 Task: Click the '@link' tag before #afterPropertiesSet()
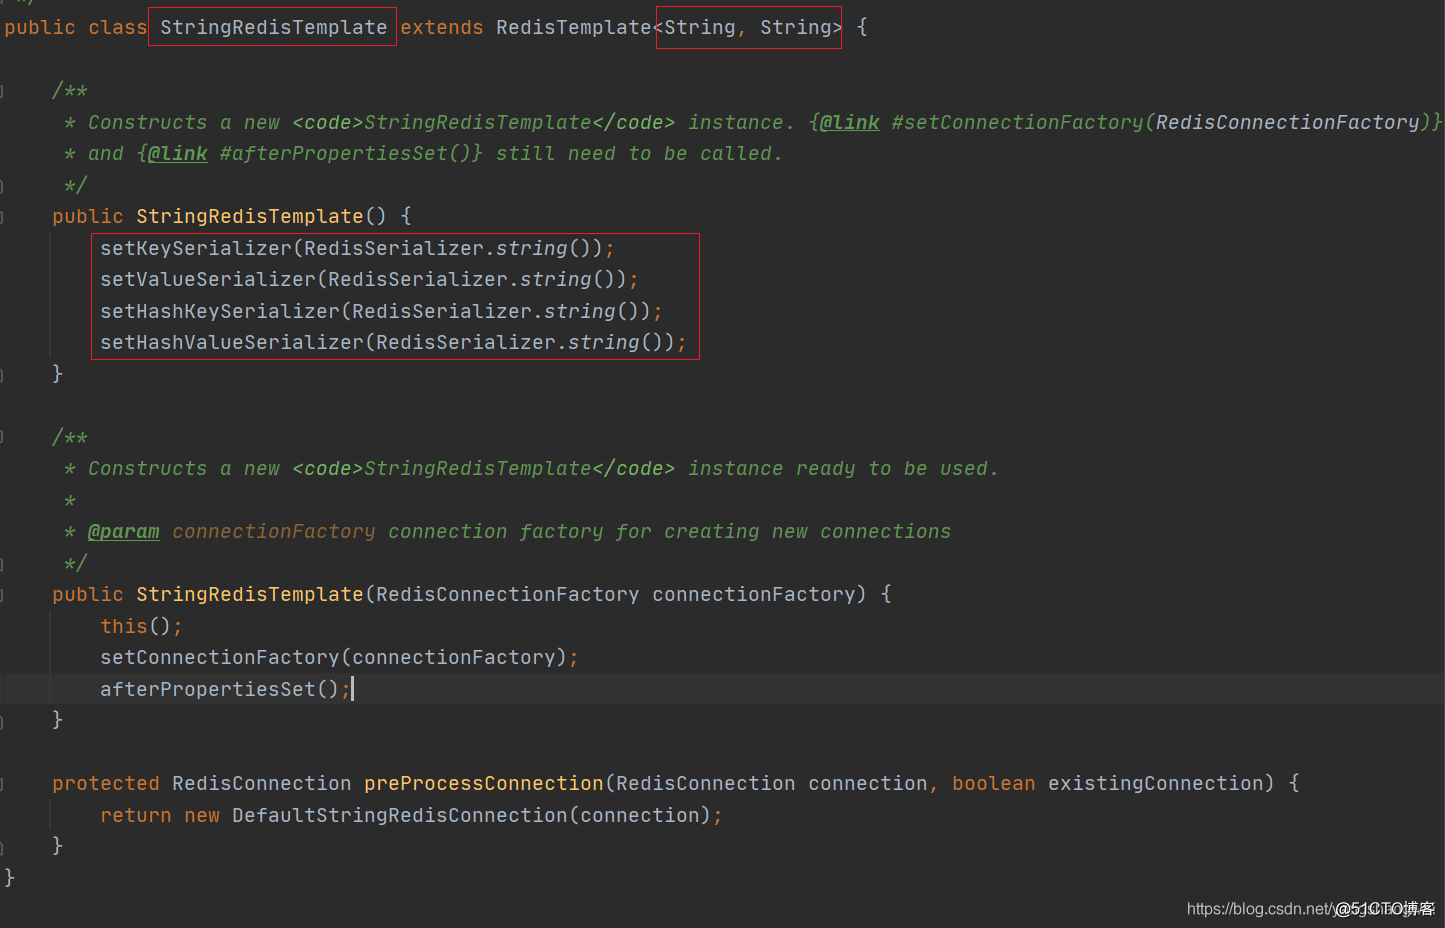[x=178, y=153]
